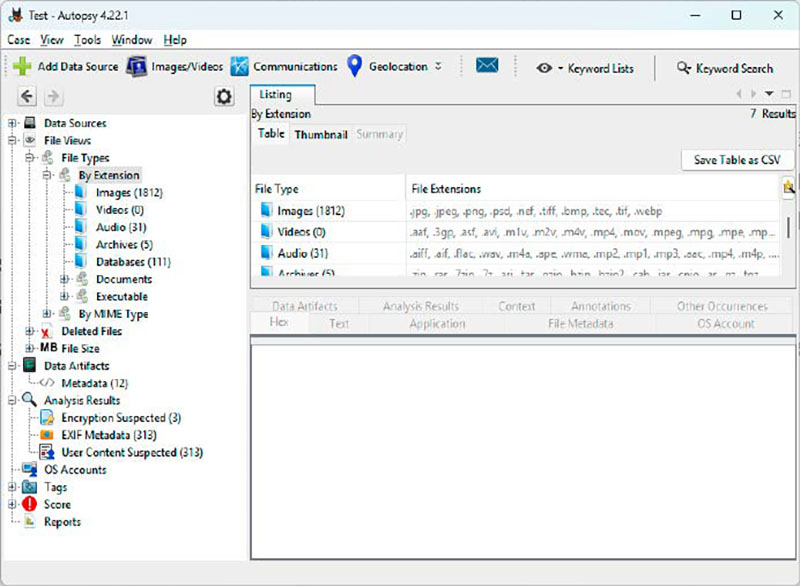Select Databases (111) in the tree
The width and height of the screenshot is (800, 586).
point(133,262)
